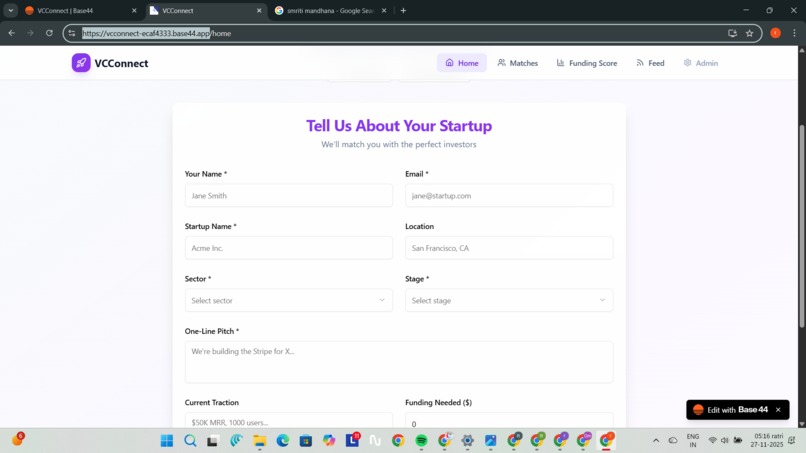Viewport: 806px width, 453px height.
Task: Close the smriti mandhana Google Search tab
Action: tap(383, 10)
